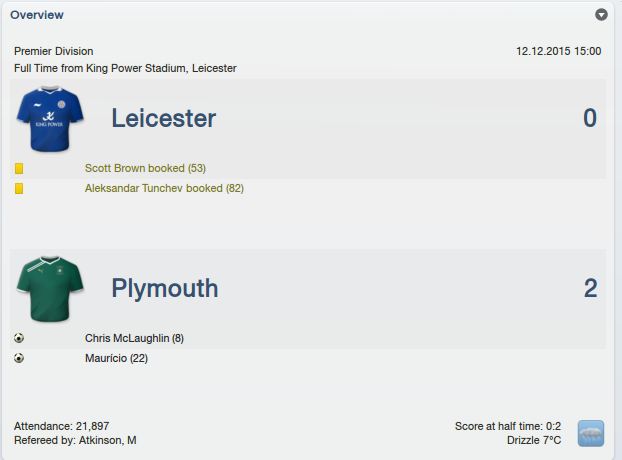
Task: View Aleksandar Tunchev booked event
Action: click(x=164, y=188)
